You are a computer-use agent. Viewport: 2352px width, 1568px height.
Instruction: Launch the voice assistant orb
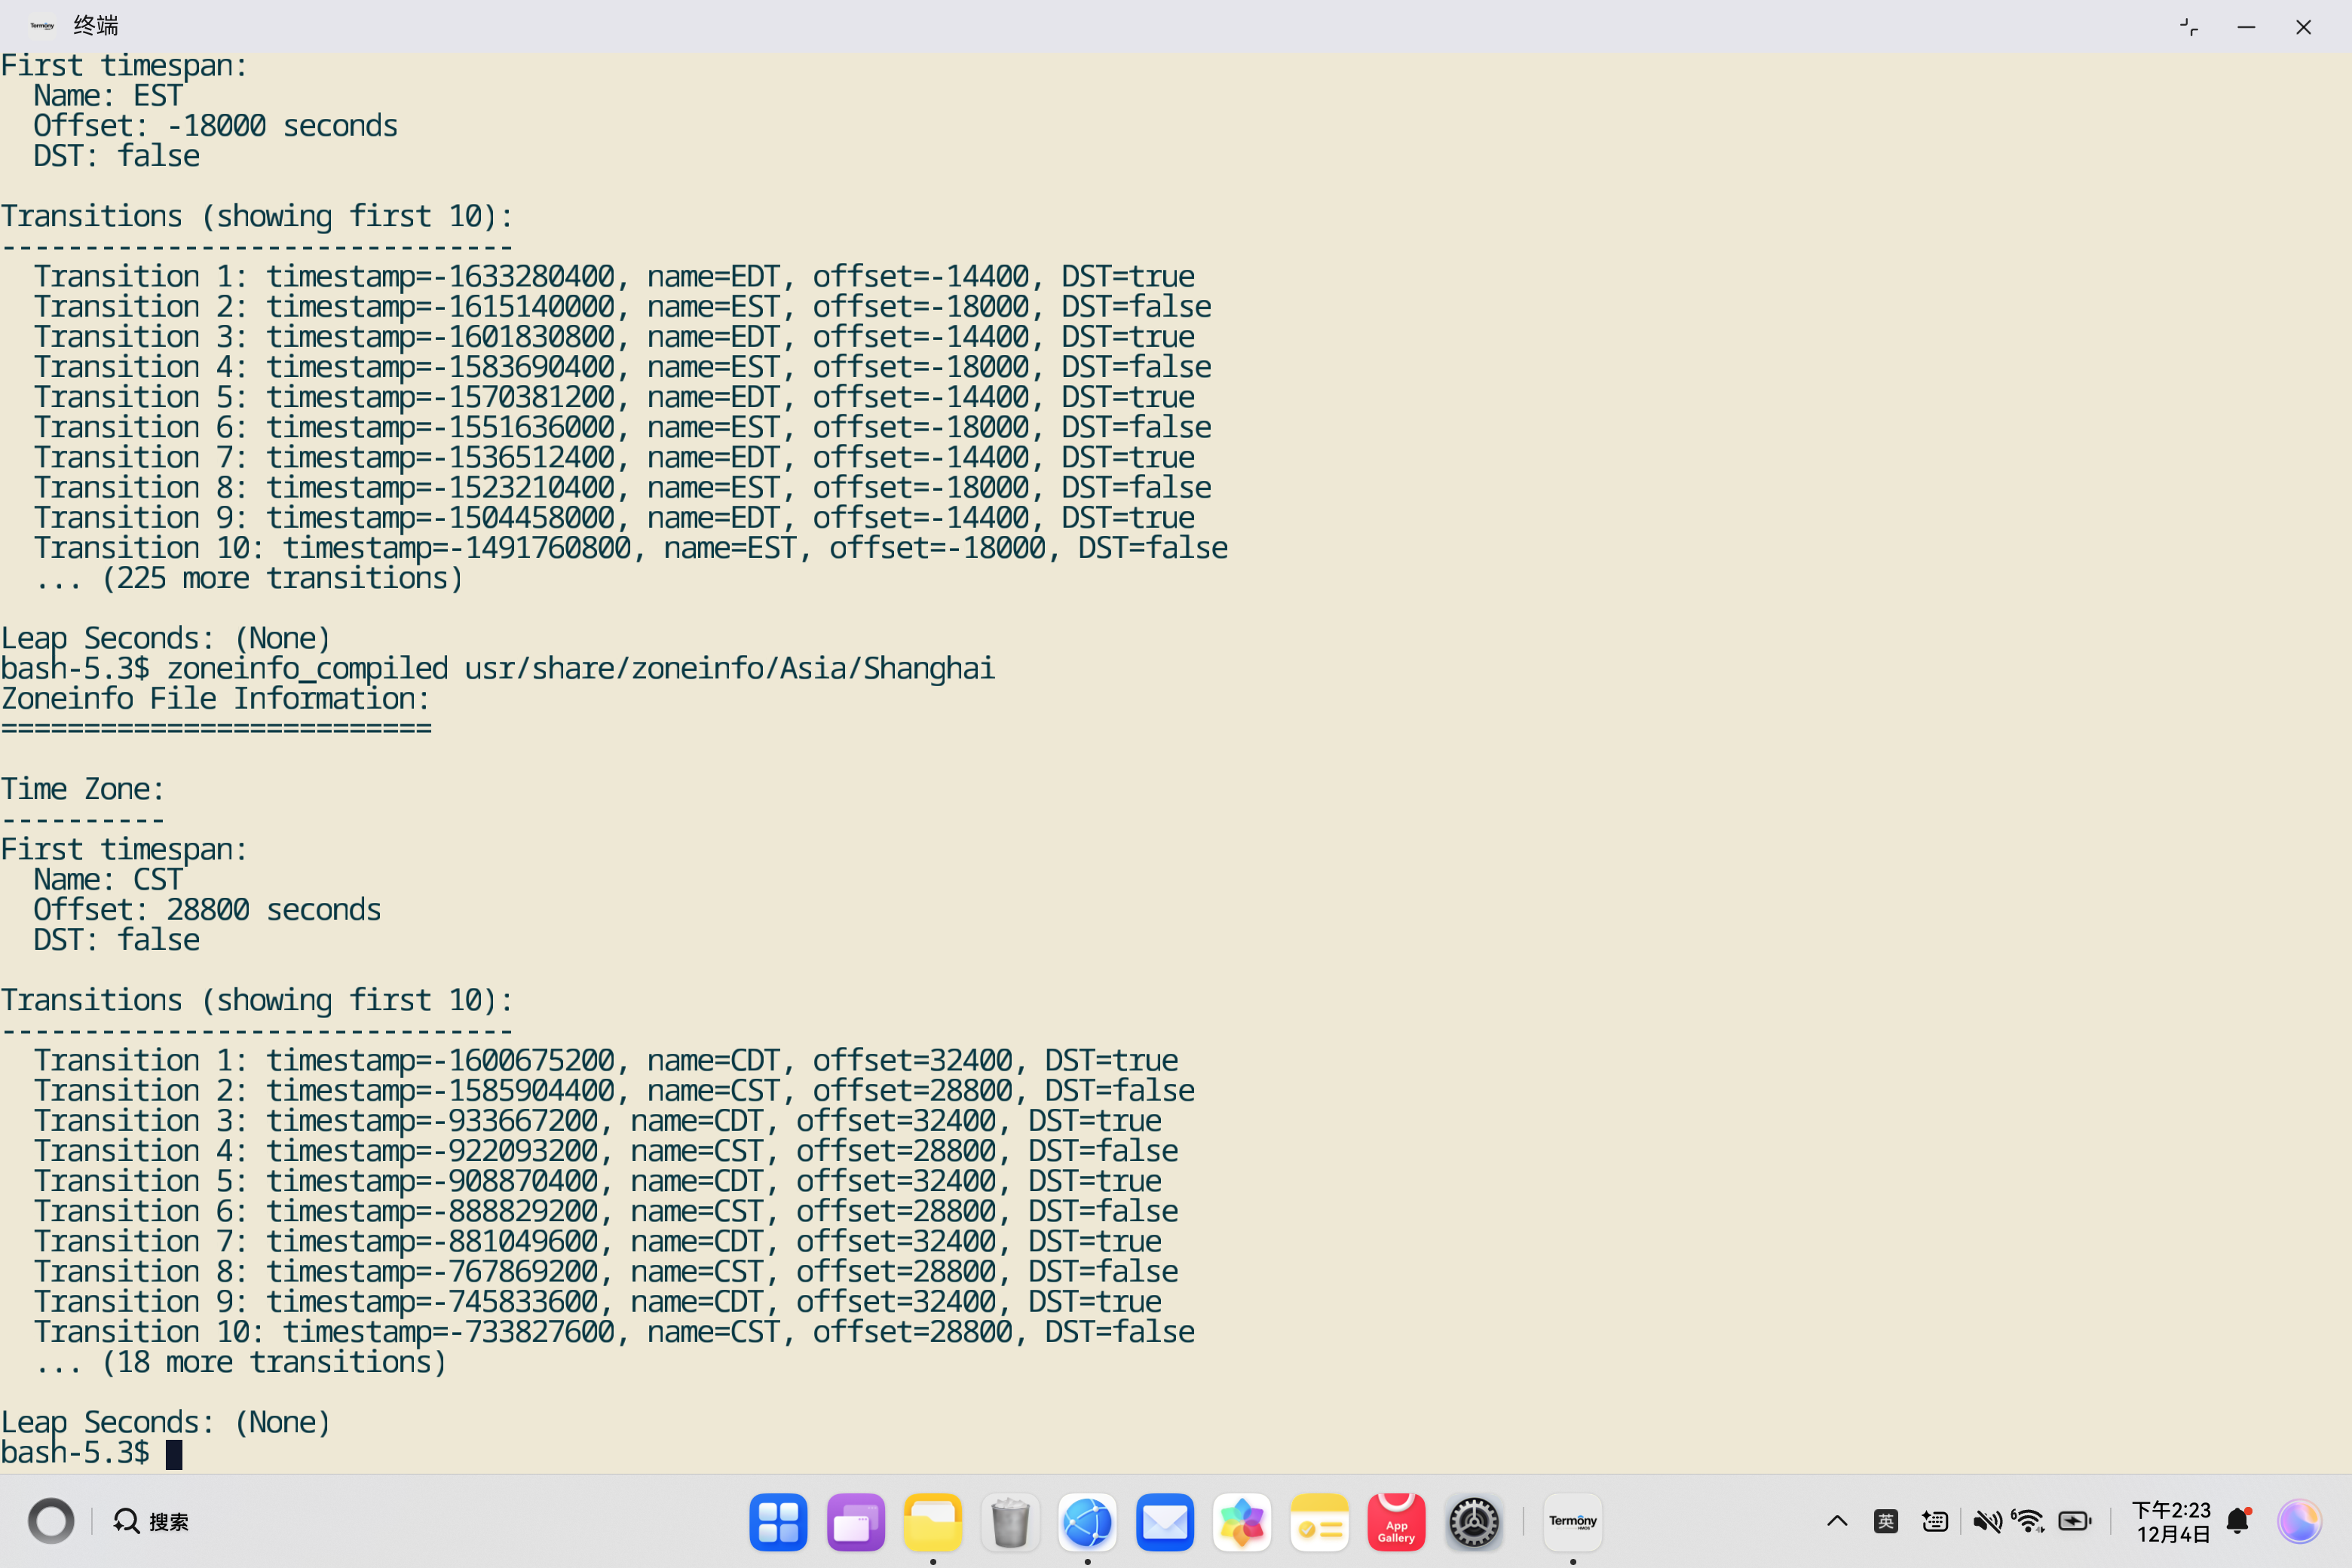2299,1521
